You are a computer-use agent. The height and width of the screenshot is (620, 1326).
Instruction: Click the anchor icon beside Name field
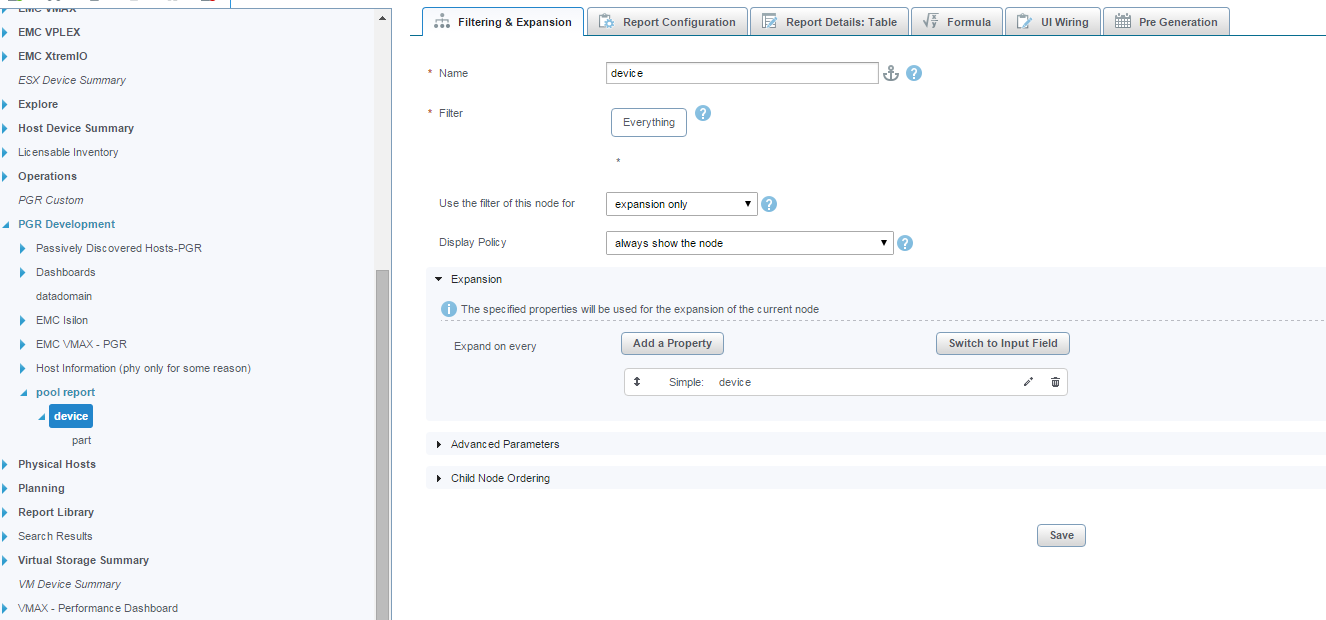click(x=891, y=73)
